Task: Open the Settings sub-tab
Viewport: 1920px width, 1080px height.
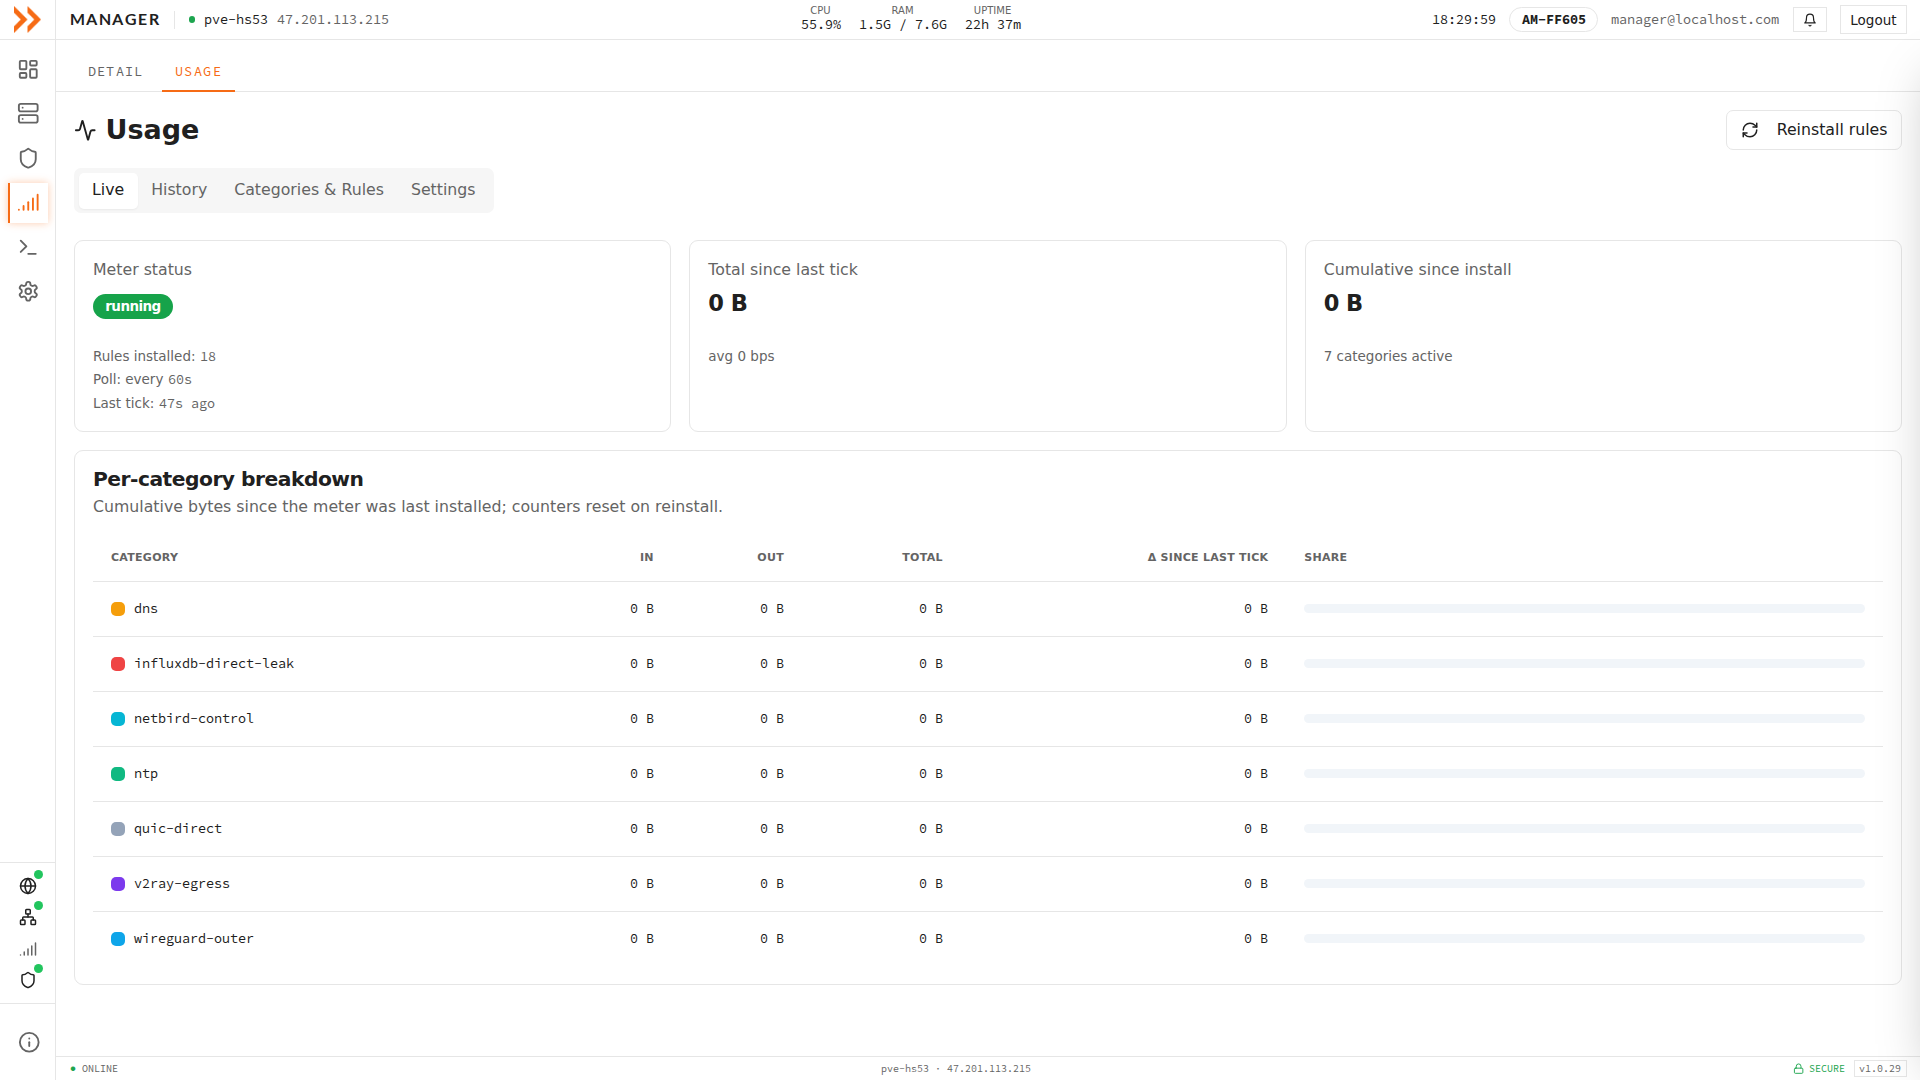Action: click(443, 190)
